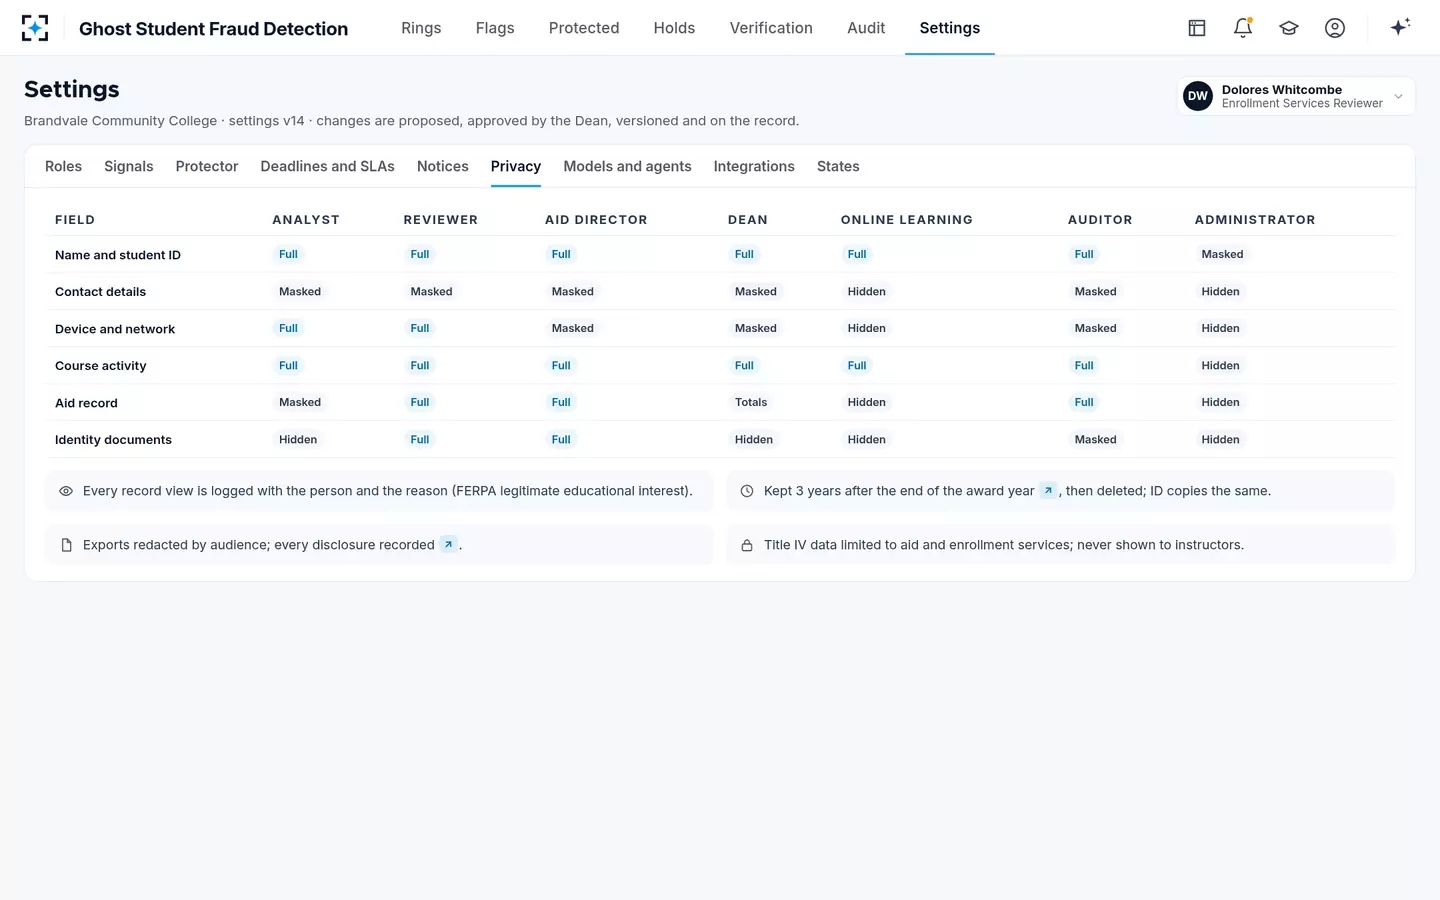Open the user account circle icon
Image resolution: width=1440 pixels, height=900 pixels.
tap(1335, 28)
